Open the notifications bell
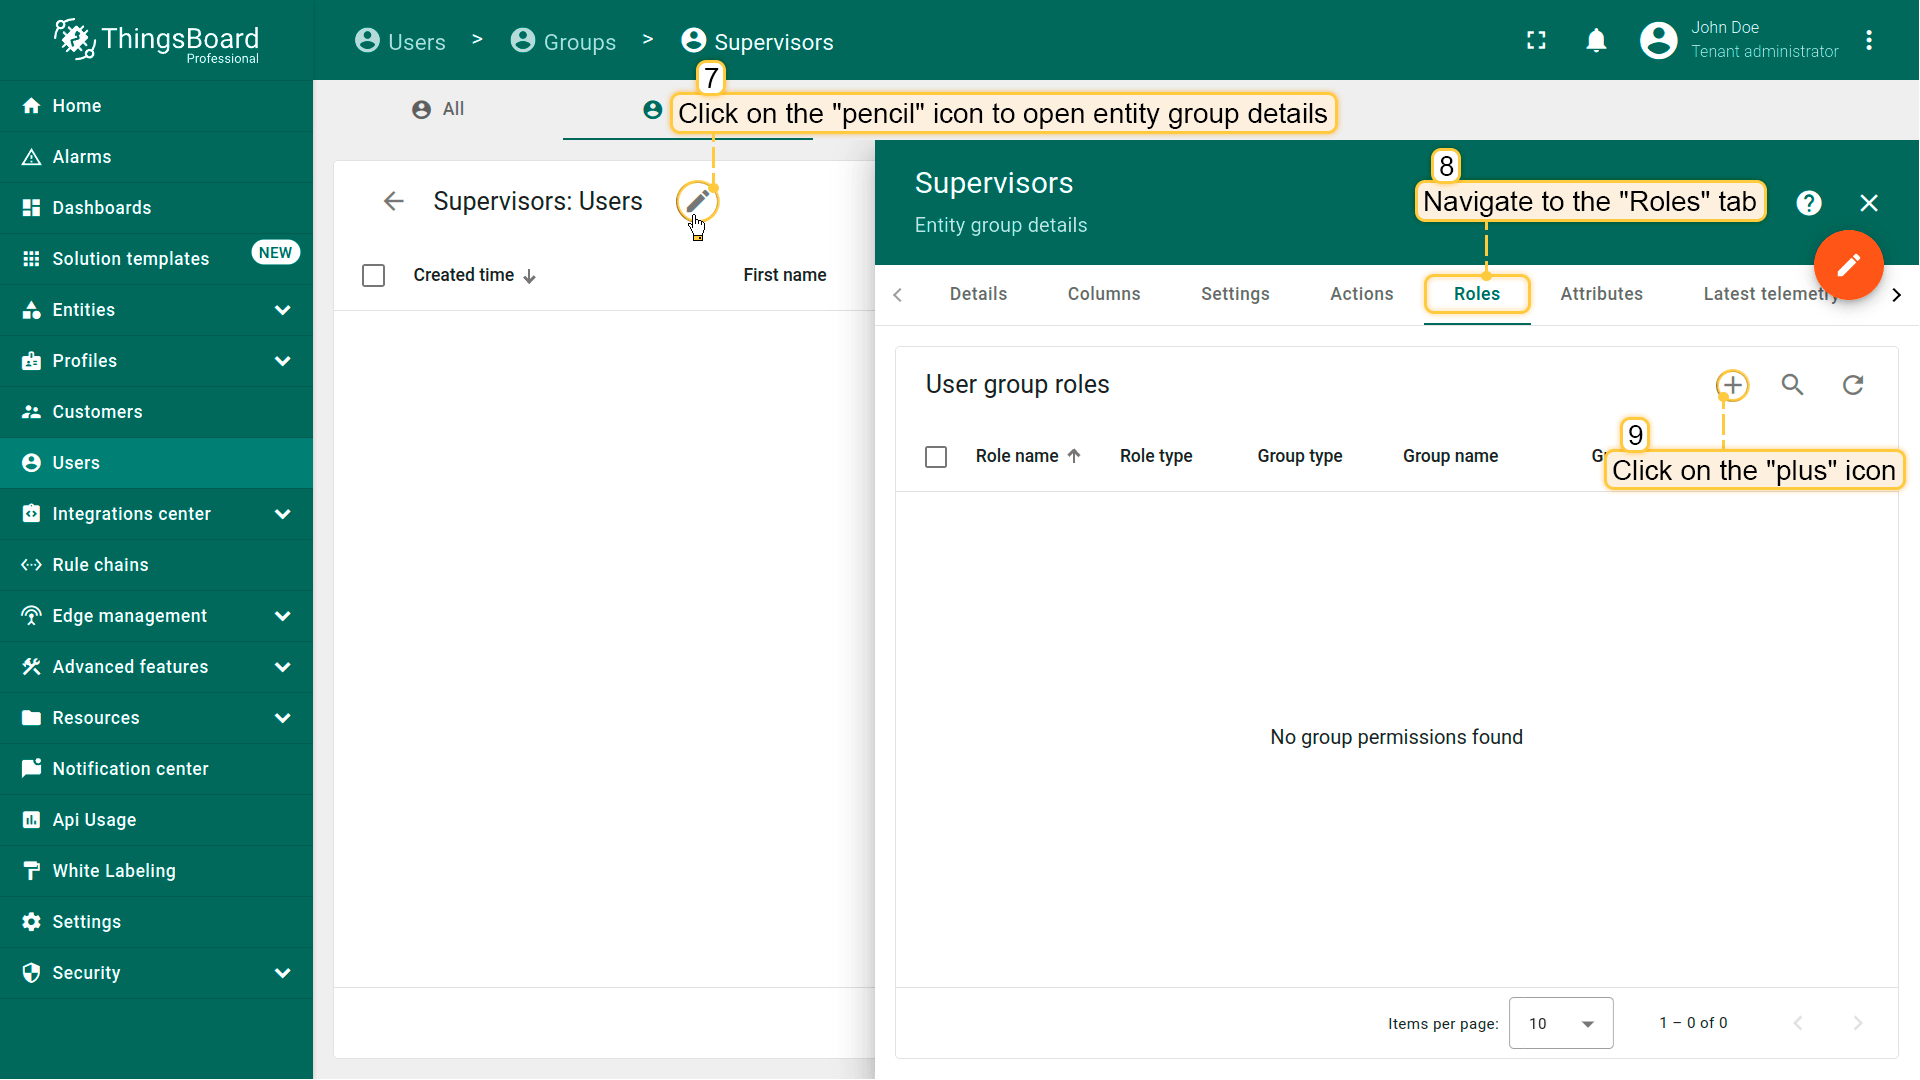 tap(1596, 41)
